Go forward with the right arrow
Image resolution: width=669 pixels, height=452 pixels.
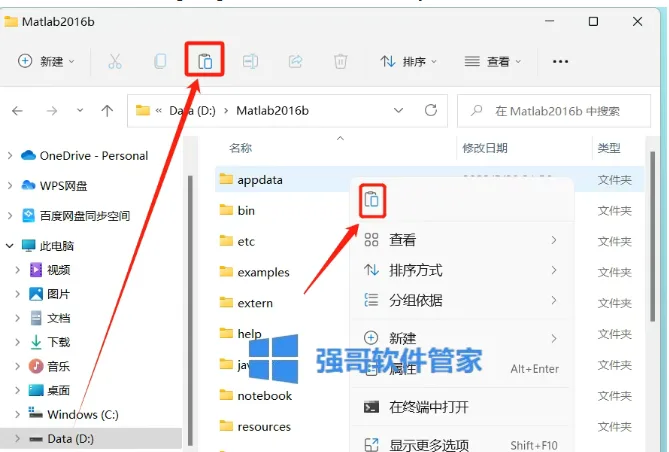52,111
